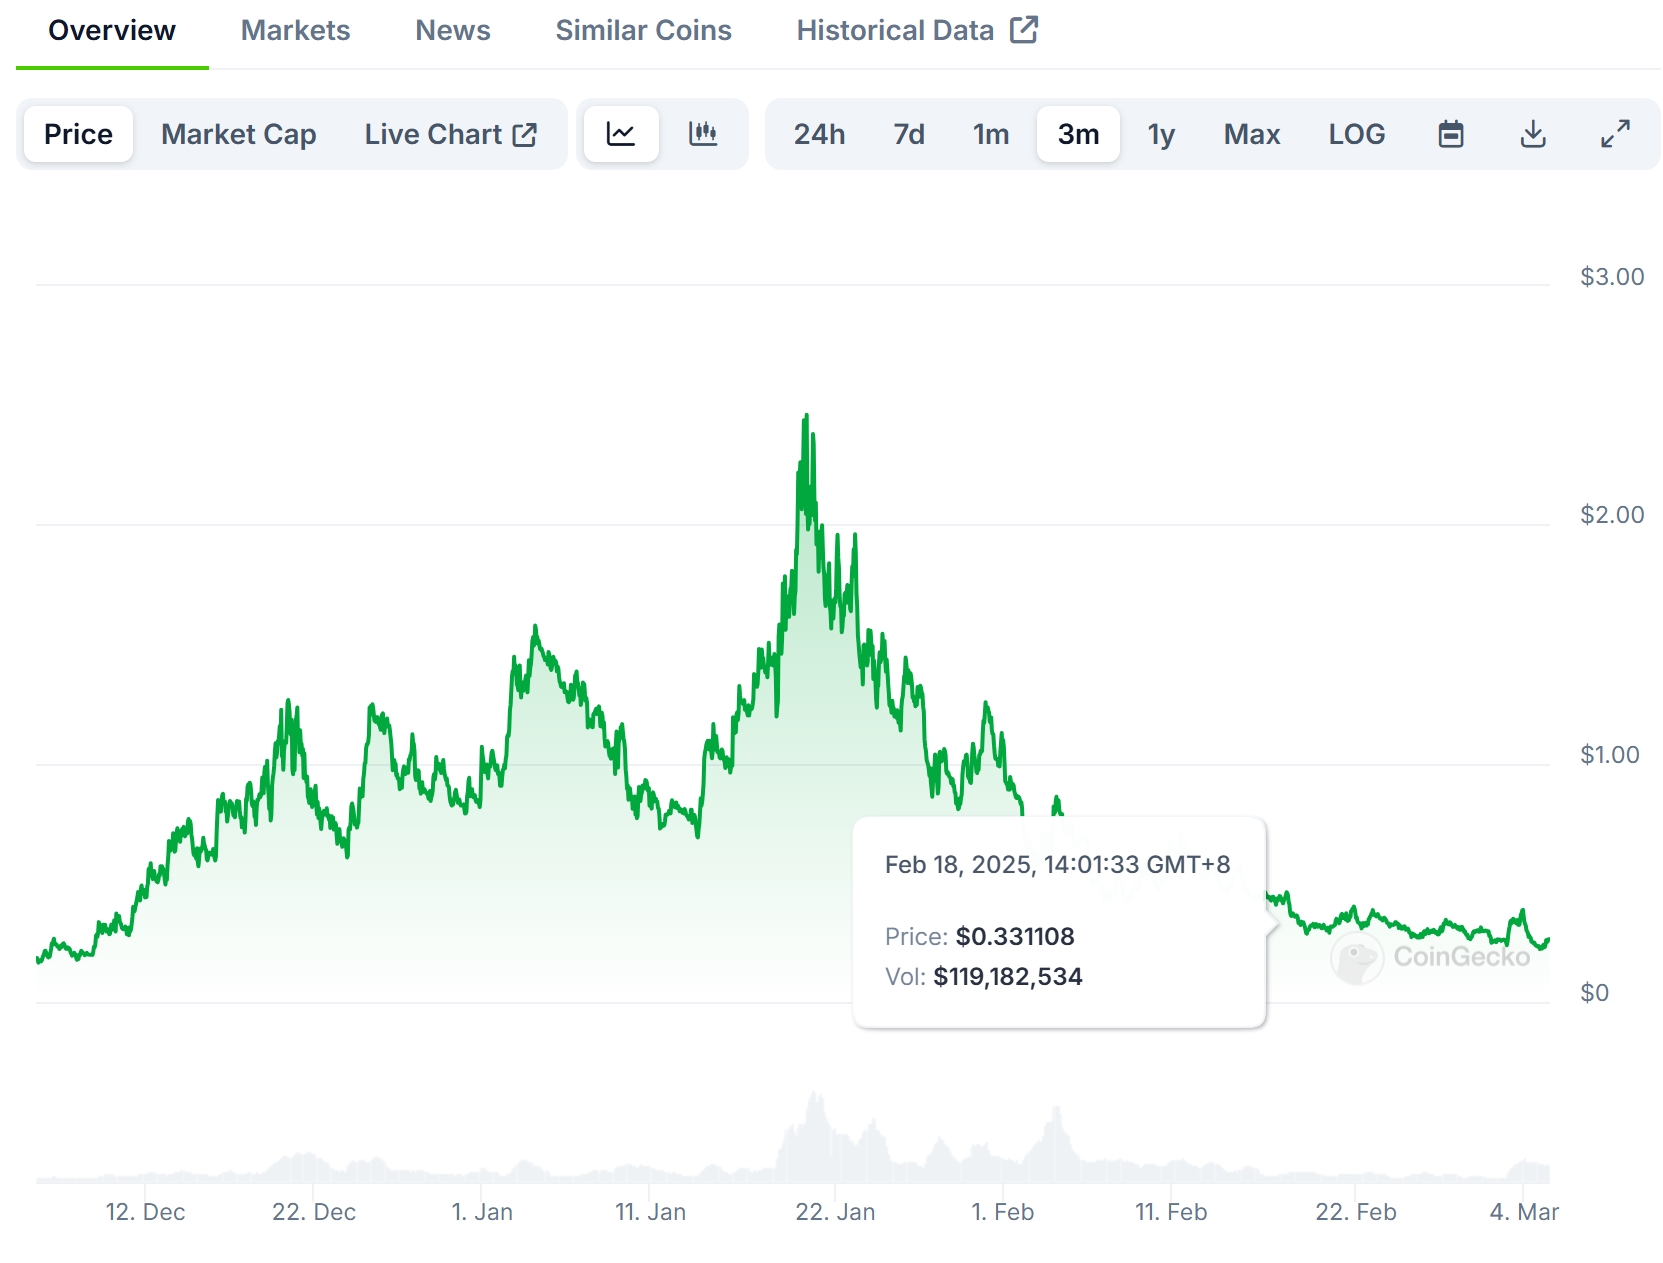Select the 3m time range
Image resolution: width=1663 pixels, height=1263 pixels.
click(x=1078, y=134)
